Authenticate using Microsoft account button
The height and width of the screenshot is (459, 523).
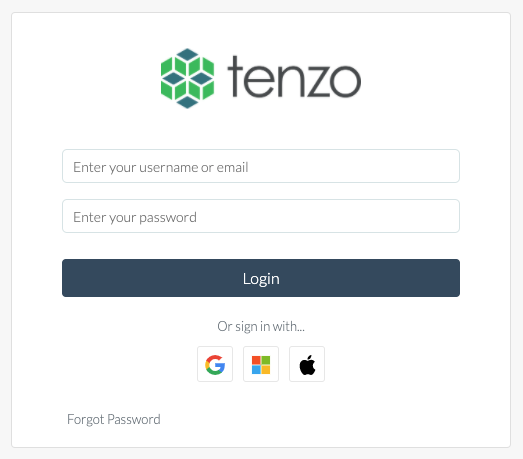click(261, 364)
